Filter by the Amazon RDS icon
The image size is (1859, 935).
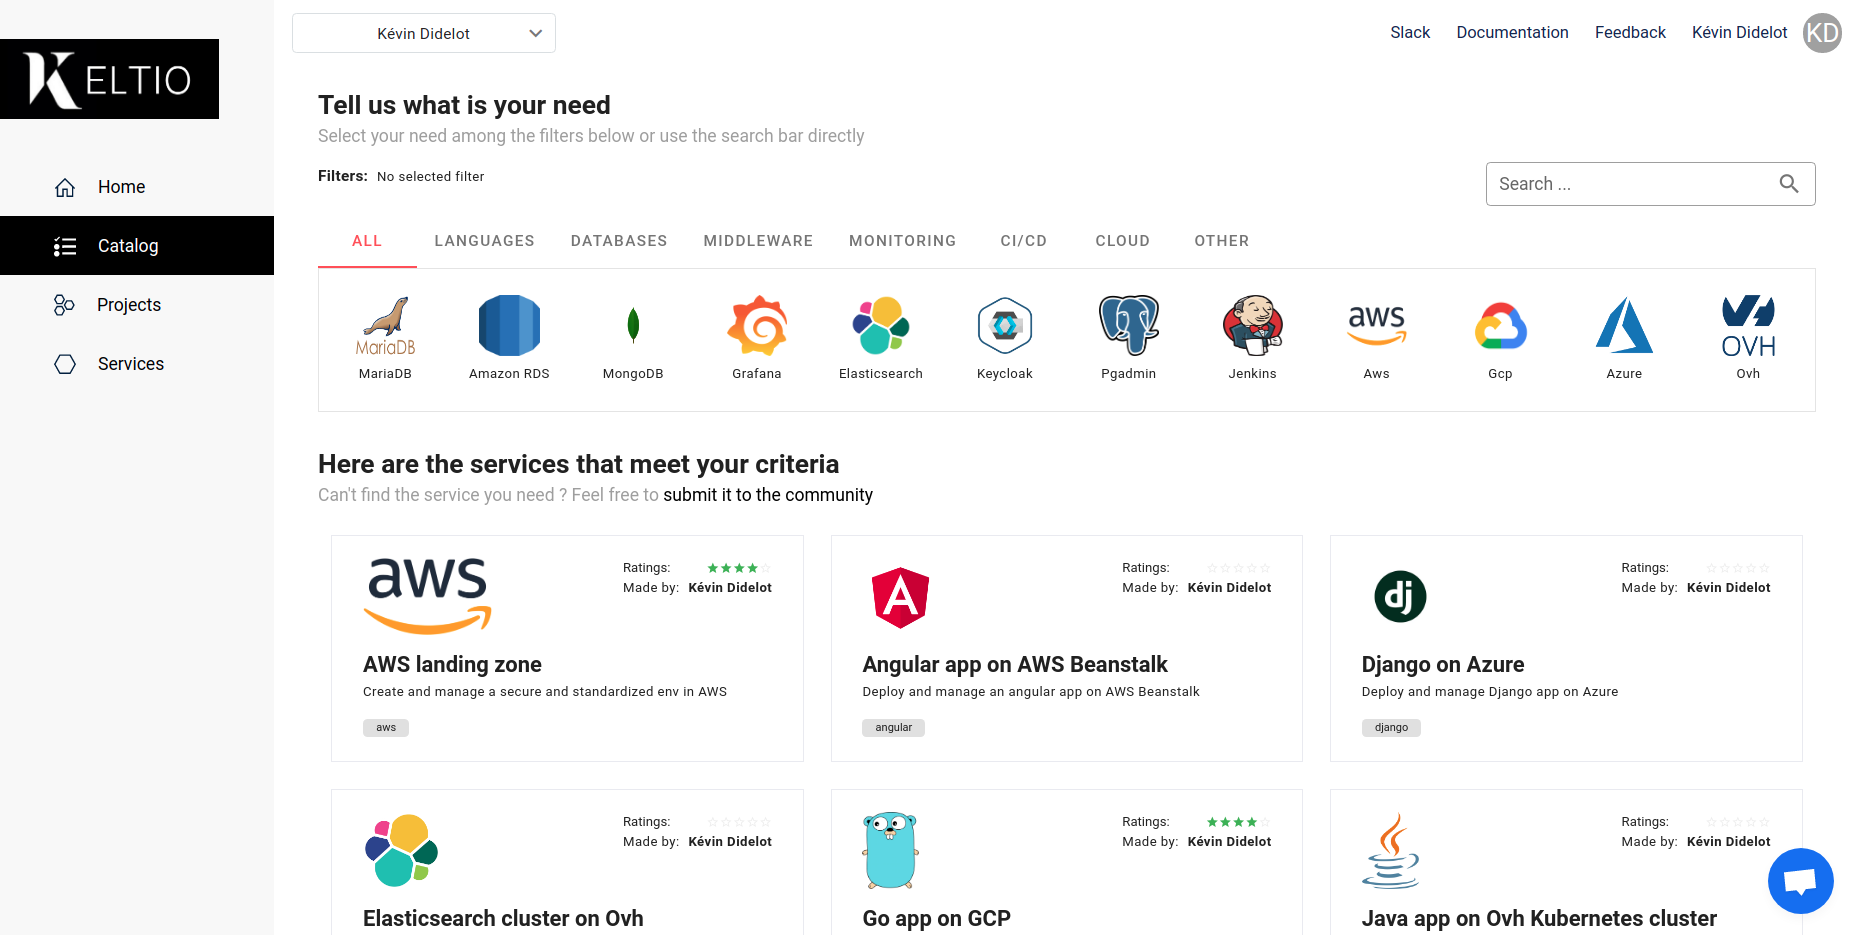tap(509, 326)
